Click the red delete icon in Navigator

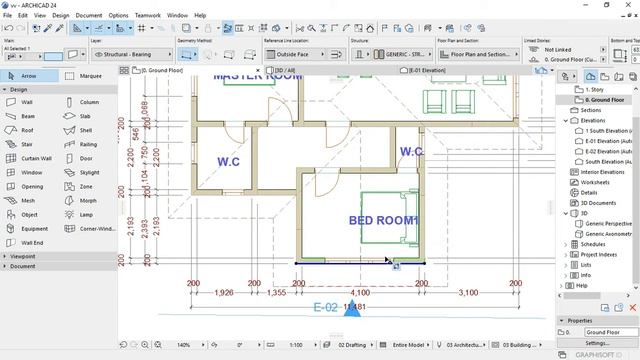633,308
